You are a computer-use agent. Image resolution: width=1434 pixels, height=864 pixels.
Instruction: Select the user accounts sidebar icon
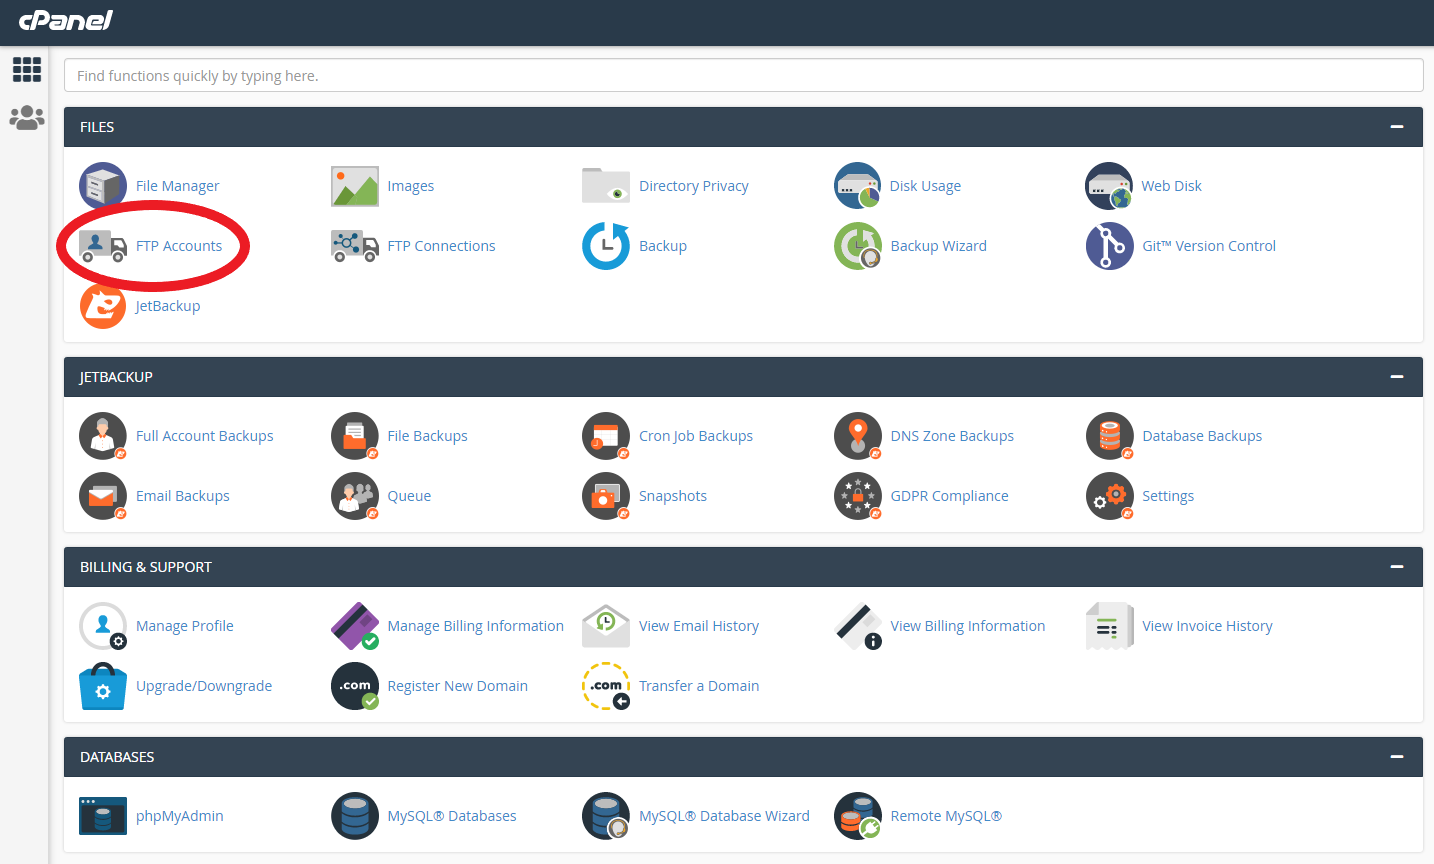coord(26,117)
